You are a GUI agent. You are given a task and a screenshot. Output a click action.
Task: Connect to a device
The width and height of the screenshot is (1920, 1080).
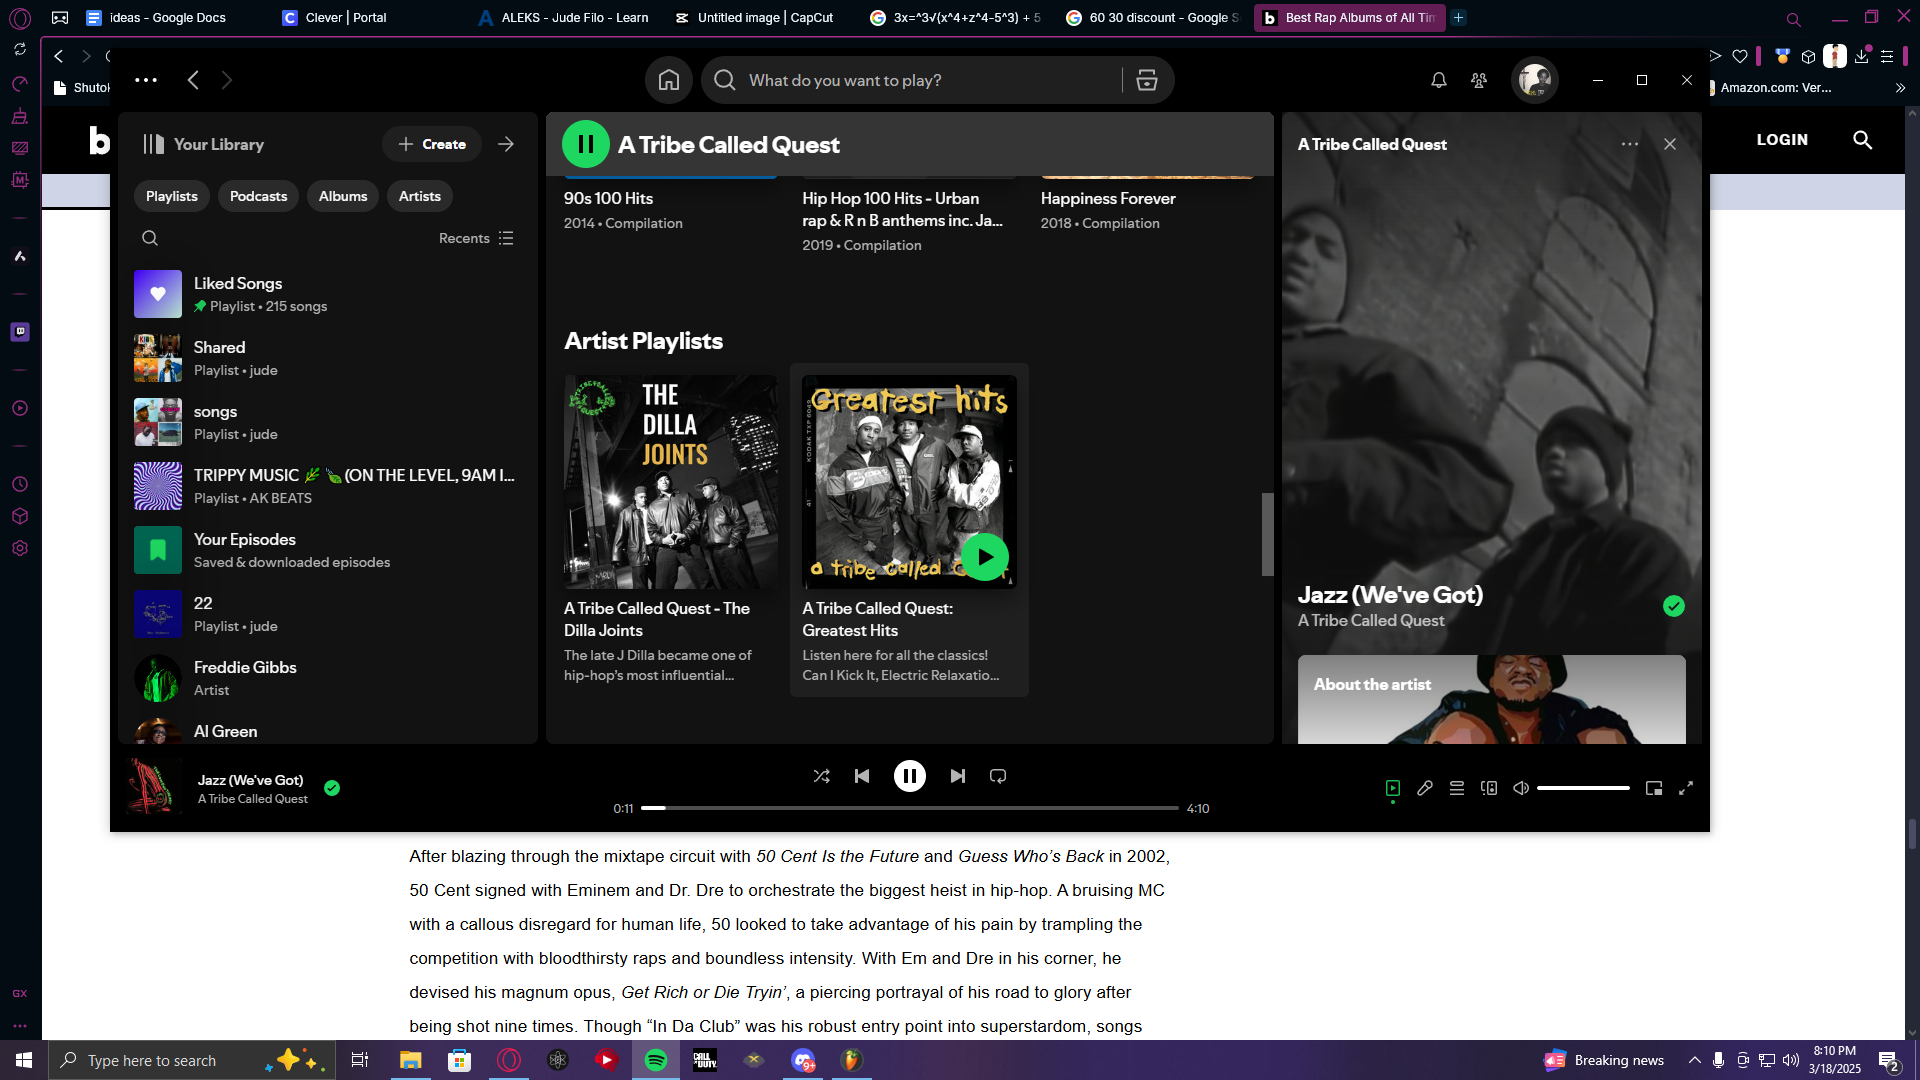click(1489, 788)
